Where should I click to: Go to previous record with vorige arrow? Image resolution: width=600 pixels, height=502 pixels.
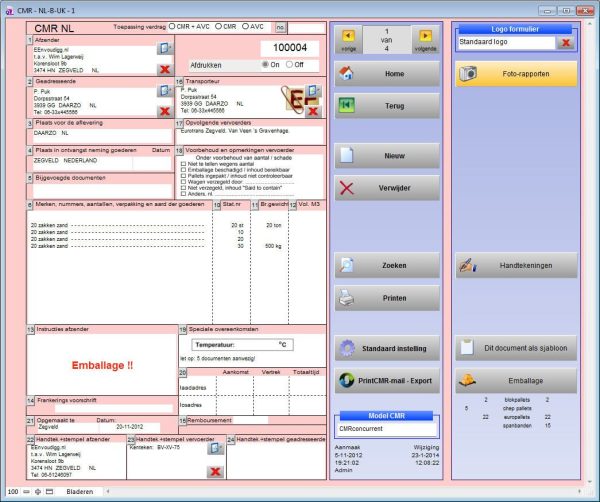click(x=348, y=39)
